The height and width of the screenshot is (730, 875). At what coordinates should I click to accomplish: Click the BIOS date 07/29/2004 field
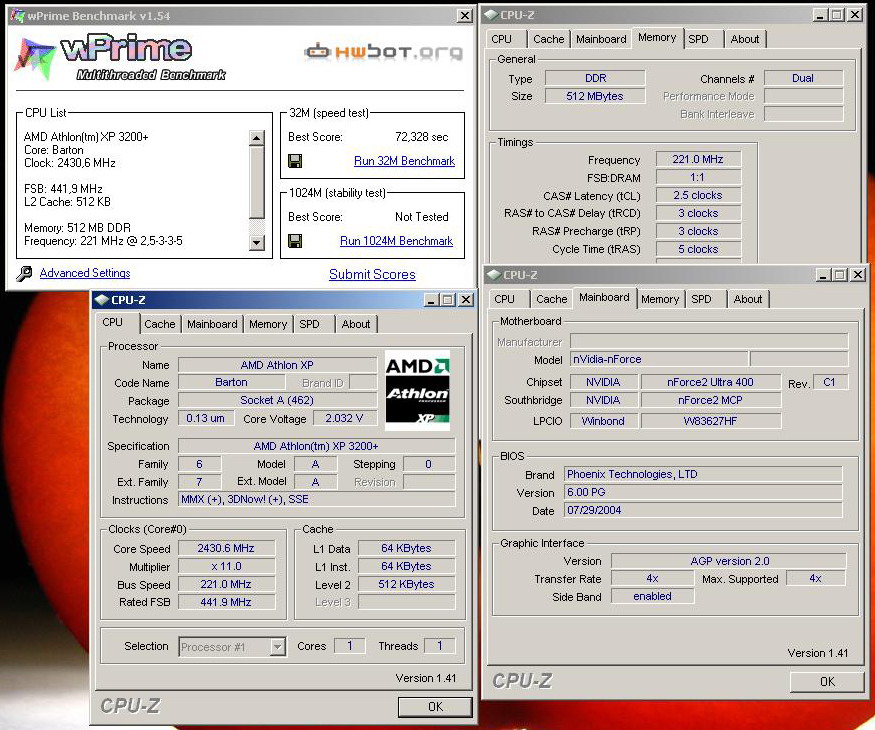pyautogui.click(x=703, y=510)
